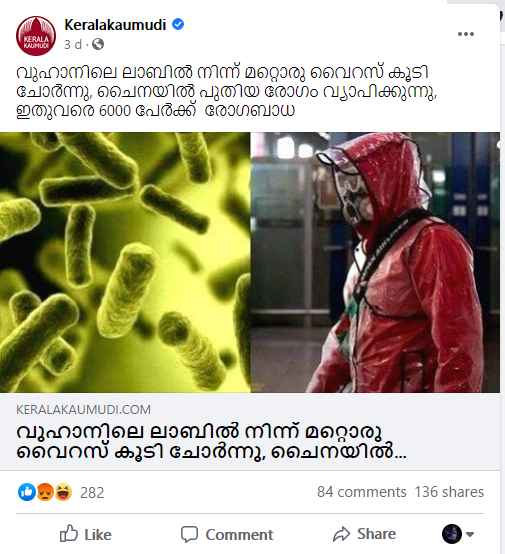505x554 pixels.
Task: Open the Keralakaumudi page name link
Action: (x=115, y=25)
